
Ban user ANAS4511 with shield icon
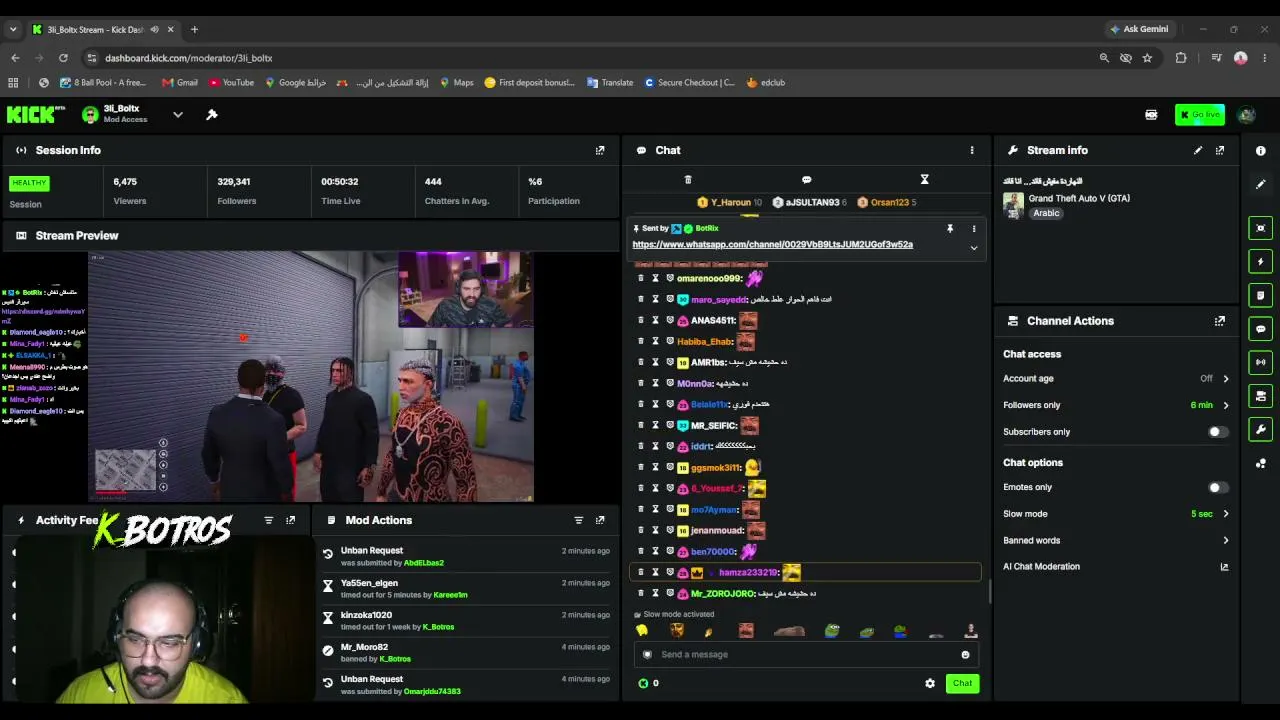click(670, 320)
